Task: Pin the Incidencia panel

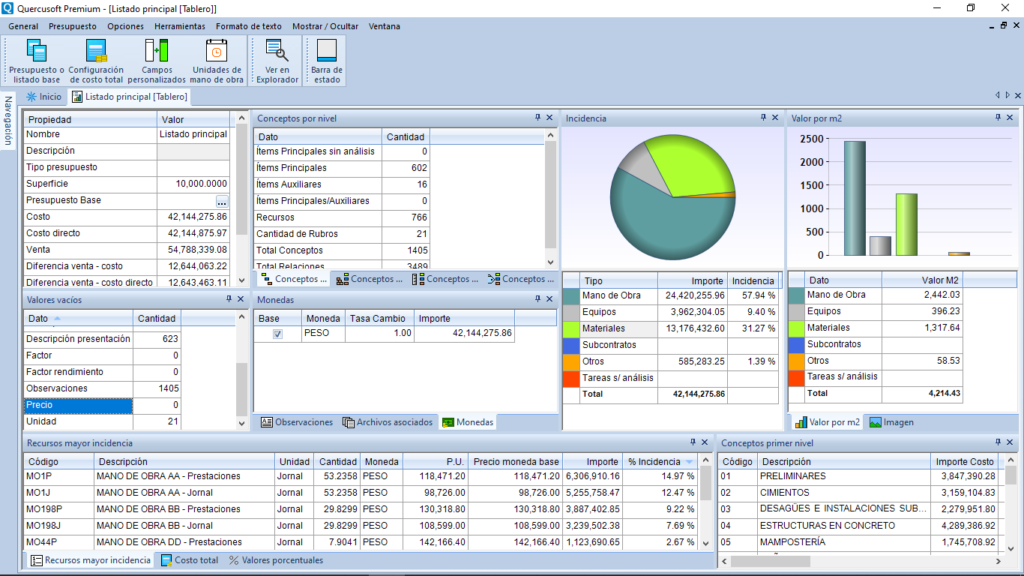Action: point(763,118)
